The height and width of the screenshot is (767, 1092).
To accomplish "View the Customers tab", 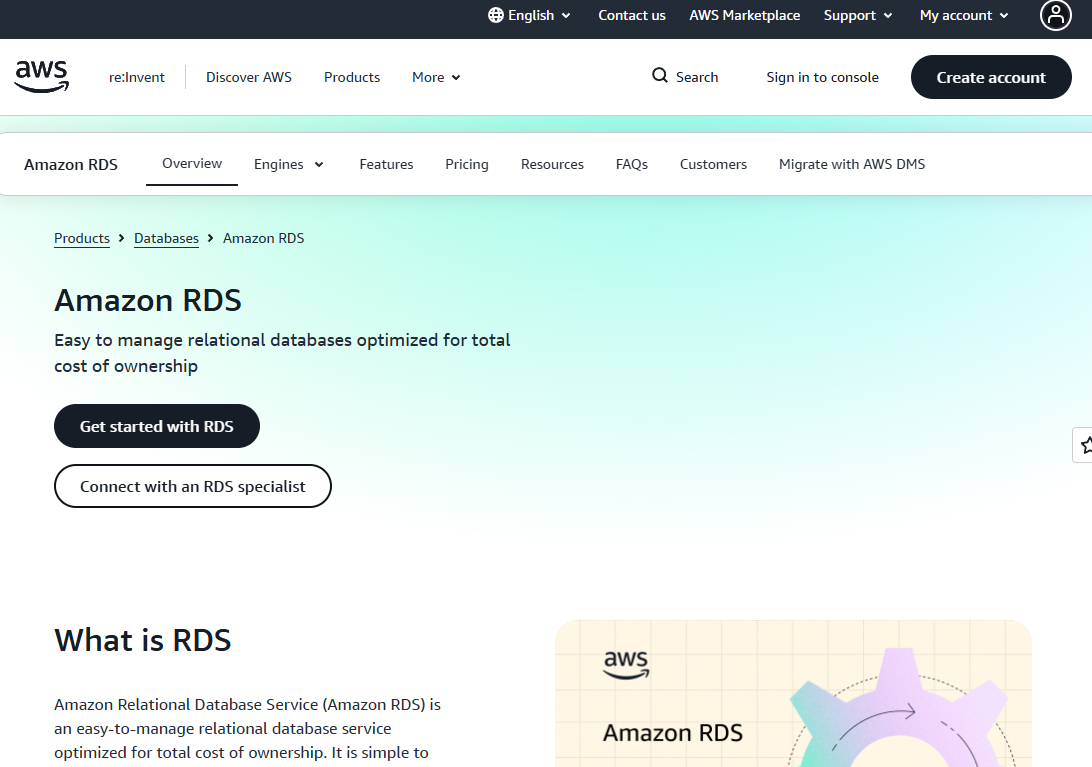I will 713,164.
